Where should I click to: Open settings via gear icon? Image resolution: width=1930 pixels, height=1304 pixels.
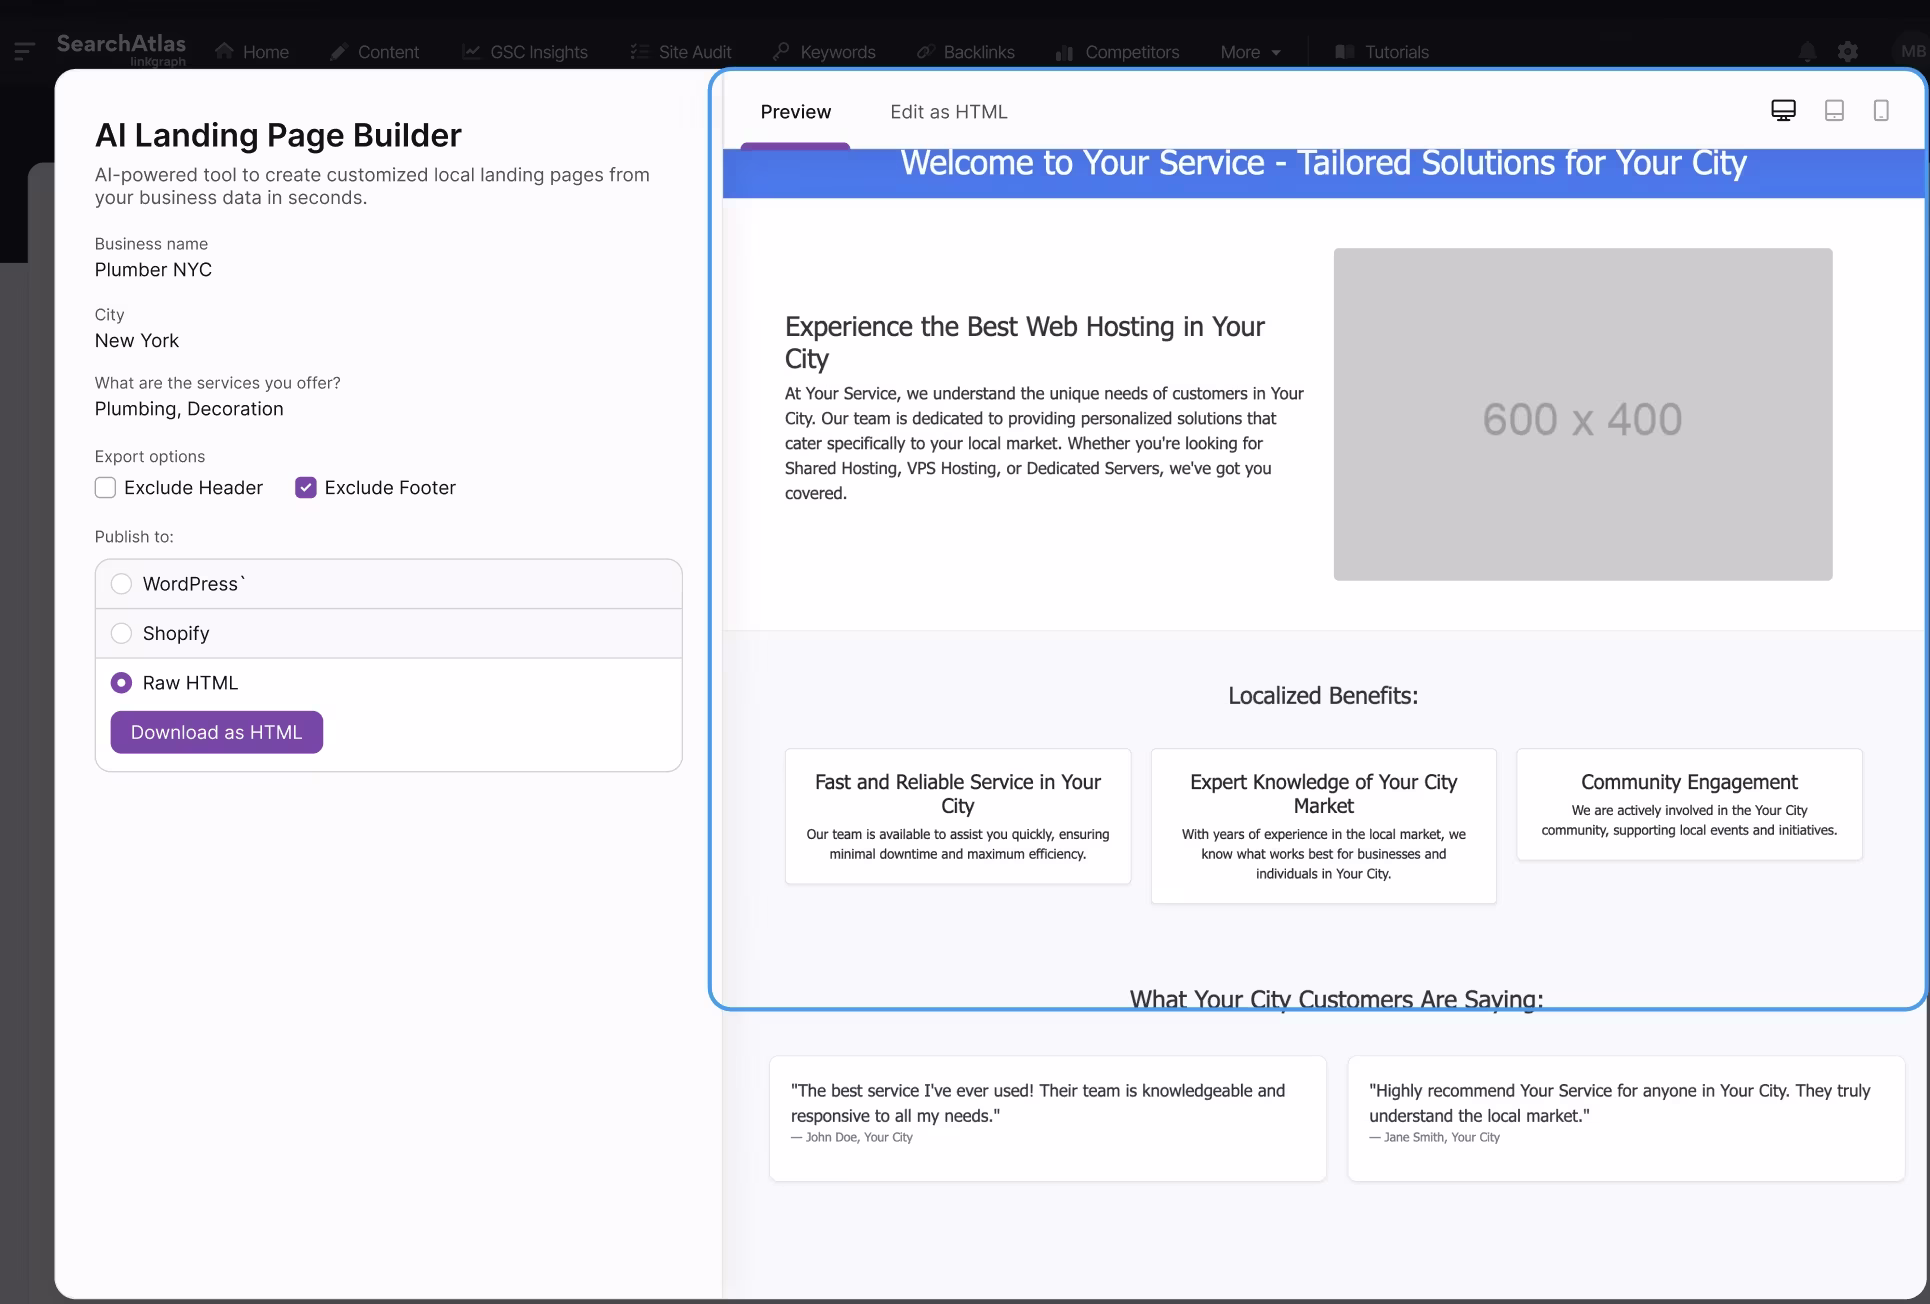coord(1847,51)
